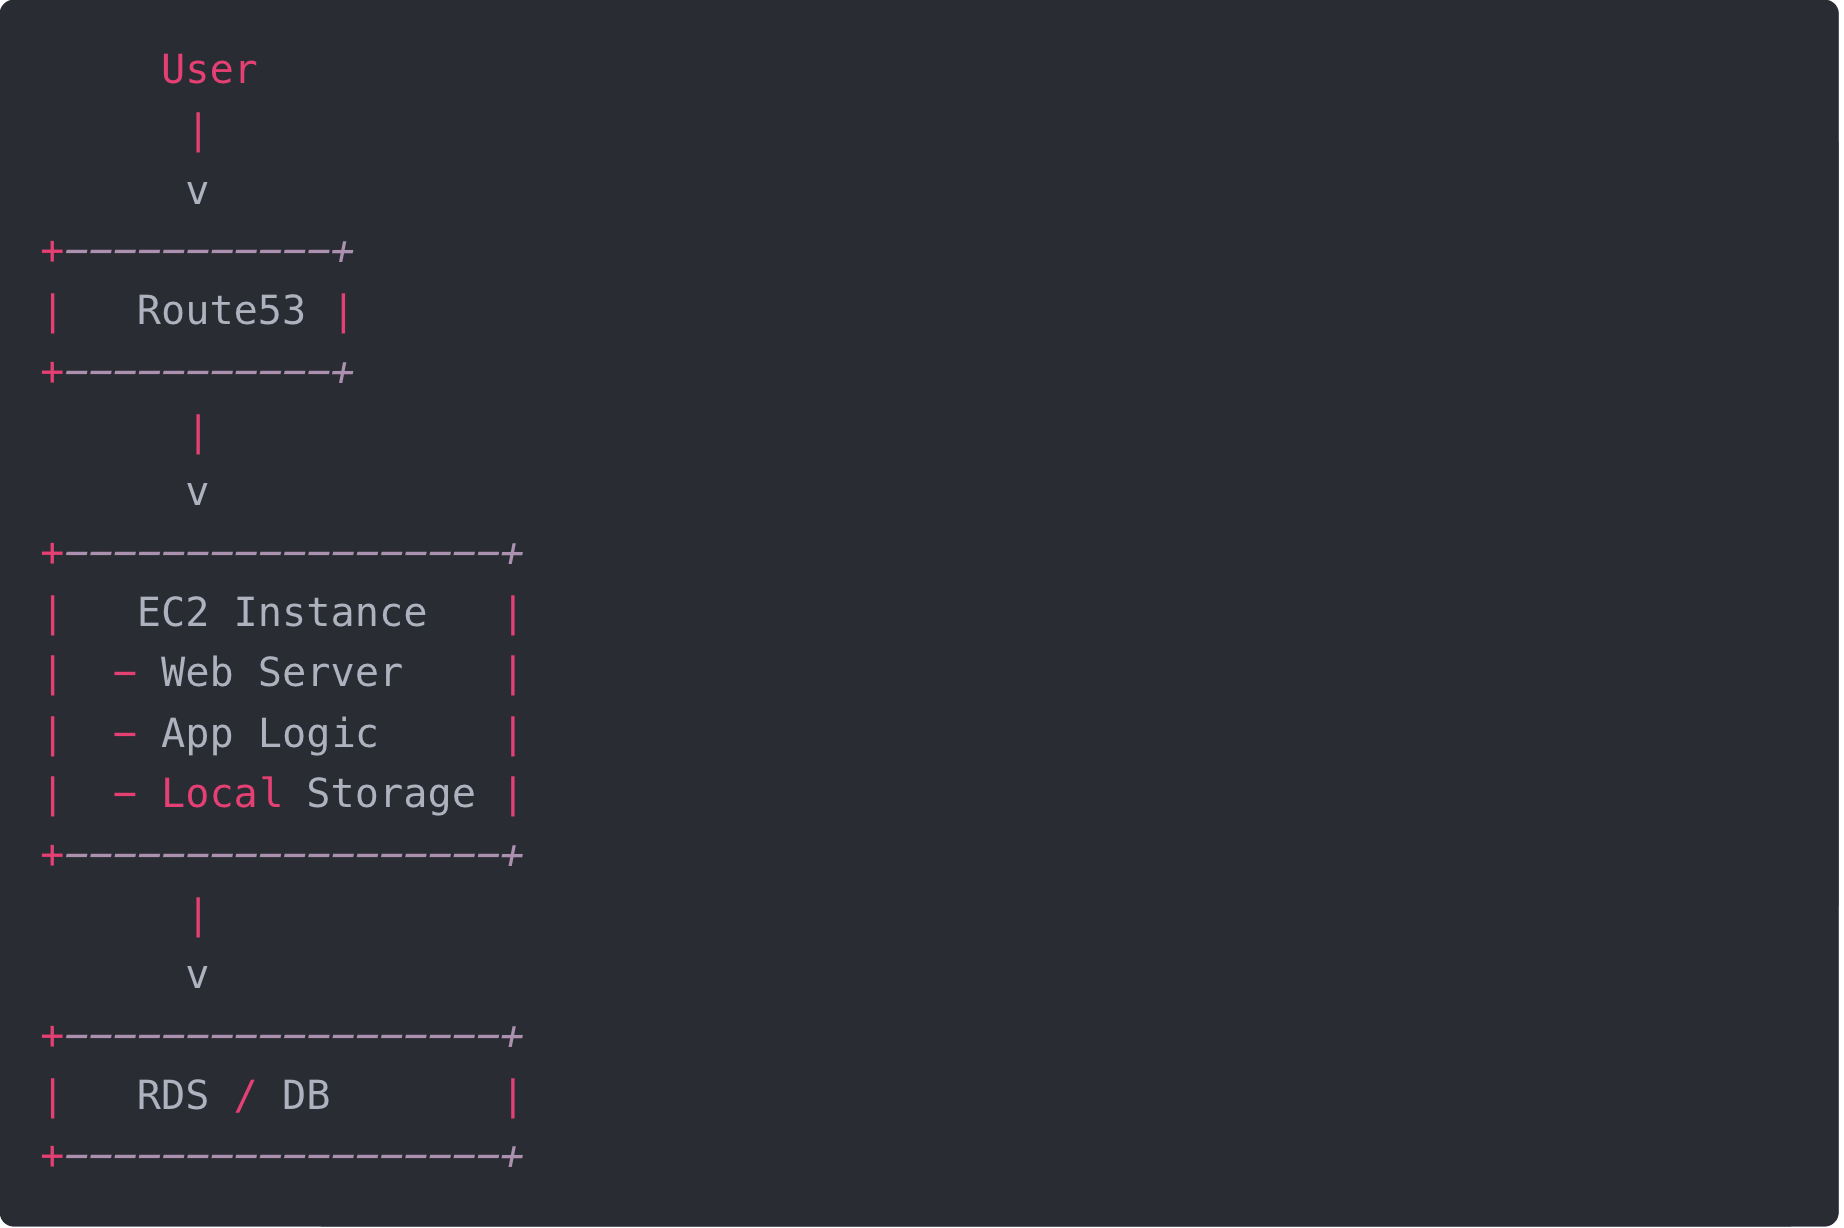The width and height of the screenshot is (1844, 1228).
Task: Click the pink 'User' text
Action: (209, 70)
